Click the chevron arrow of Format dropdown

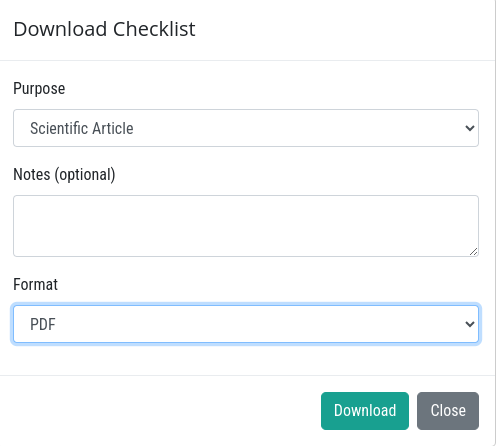pyautogui.click(x=470, y=324)
